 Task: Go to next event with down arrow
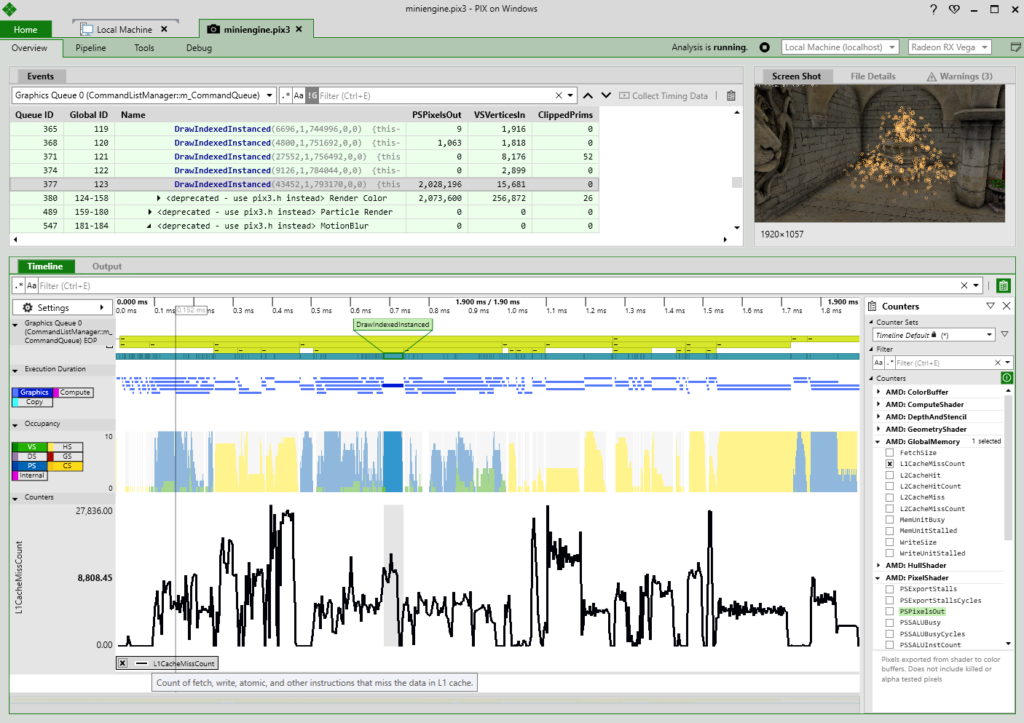click(x=606, y=95)
